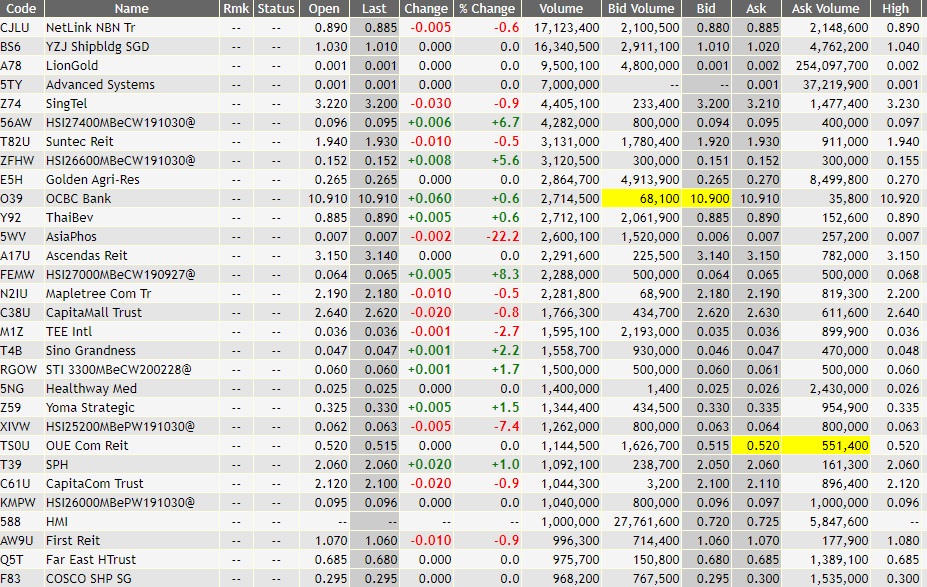Select CapitaCom Trust name
This screenshot has height=587, width=927.
click(95, 484)
